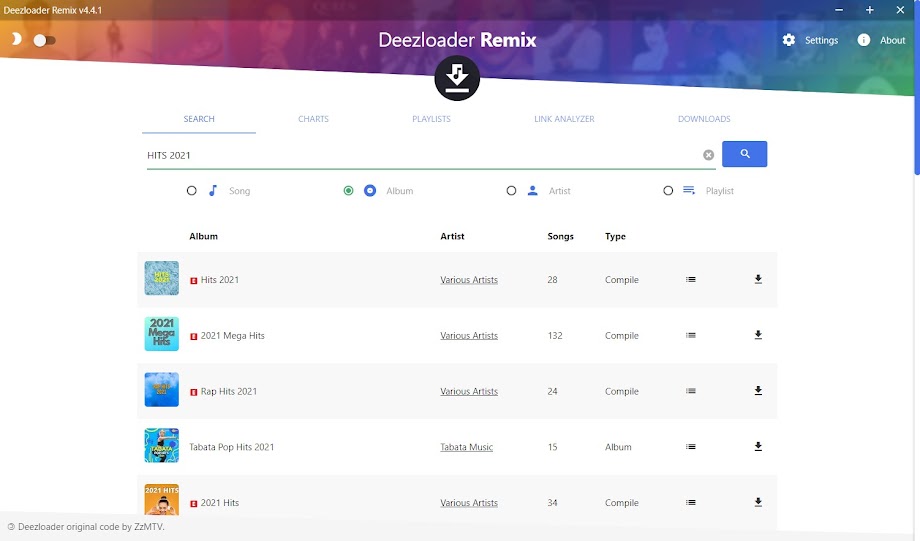
Task: Click the 2021 Hits album cover
Action: (x=161, y=499)
